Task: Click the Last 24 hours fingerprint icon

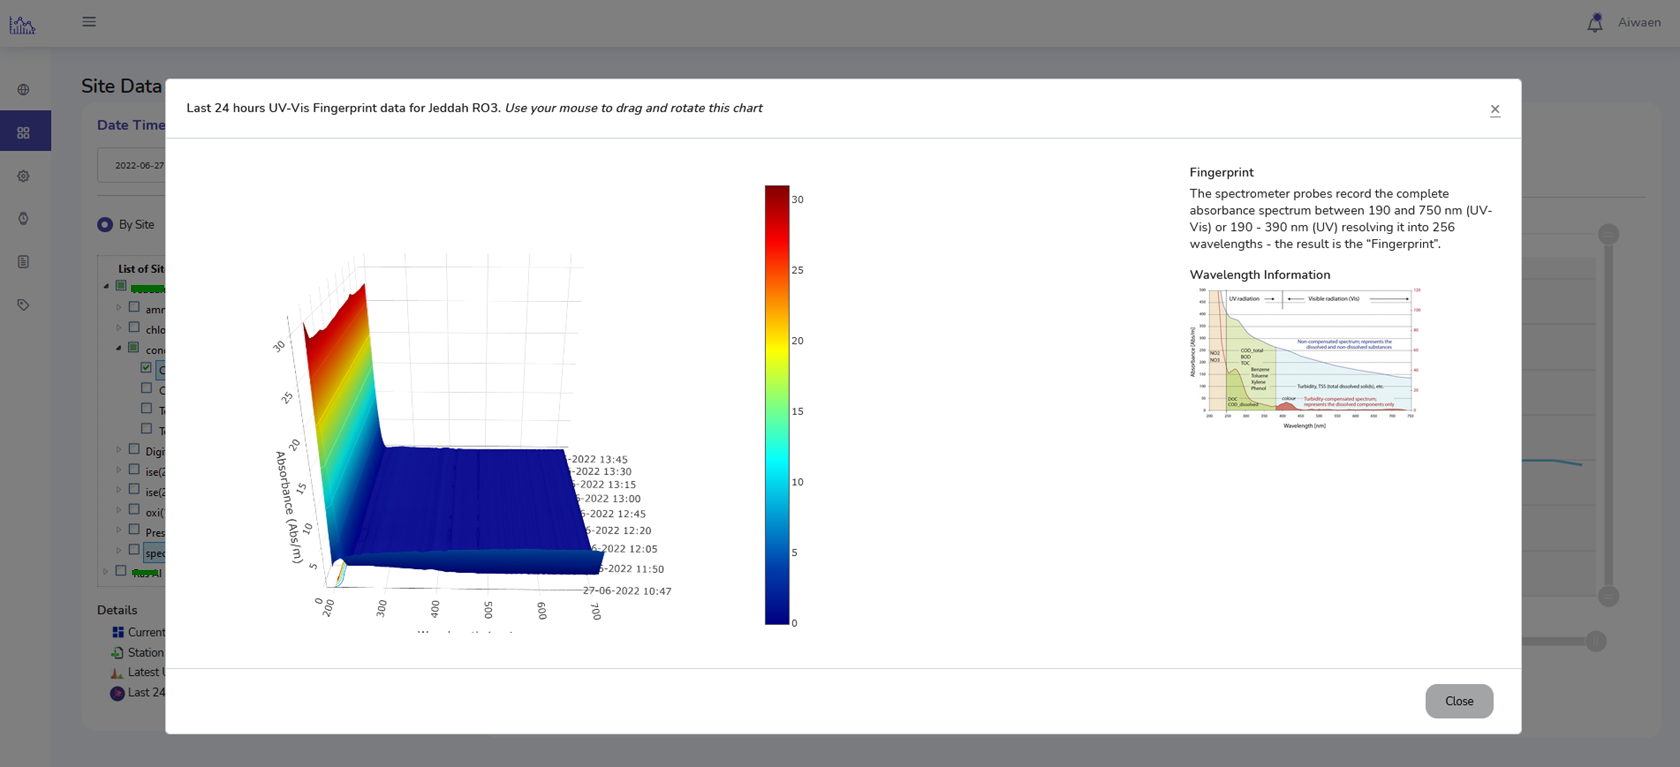Action: click(117, 693)
